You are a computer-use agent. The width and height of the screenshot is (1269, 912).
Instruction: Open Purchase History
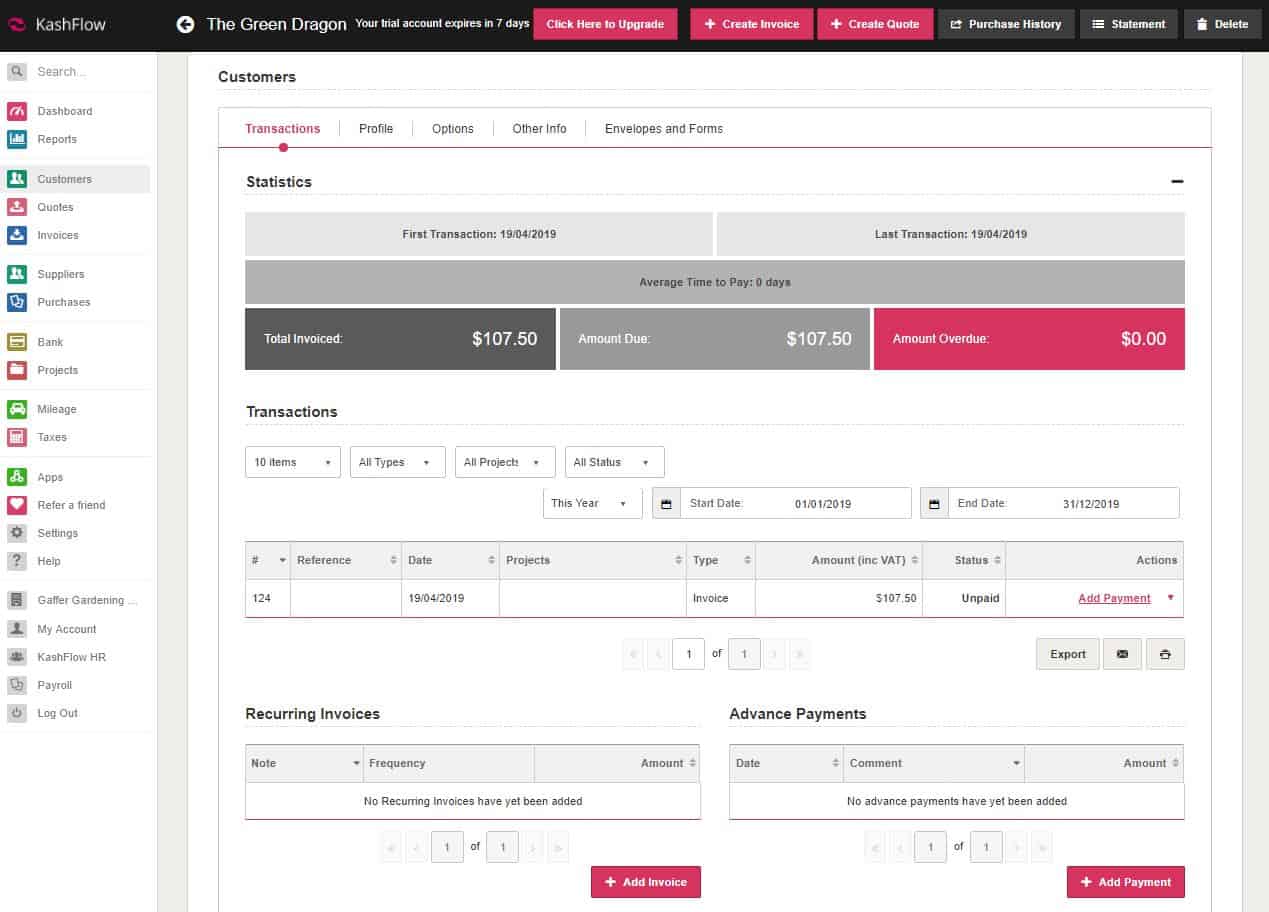pyautogui.click(x=1006, y=24)
